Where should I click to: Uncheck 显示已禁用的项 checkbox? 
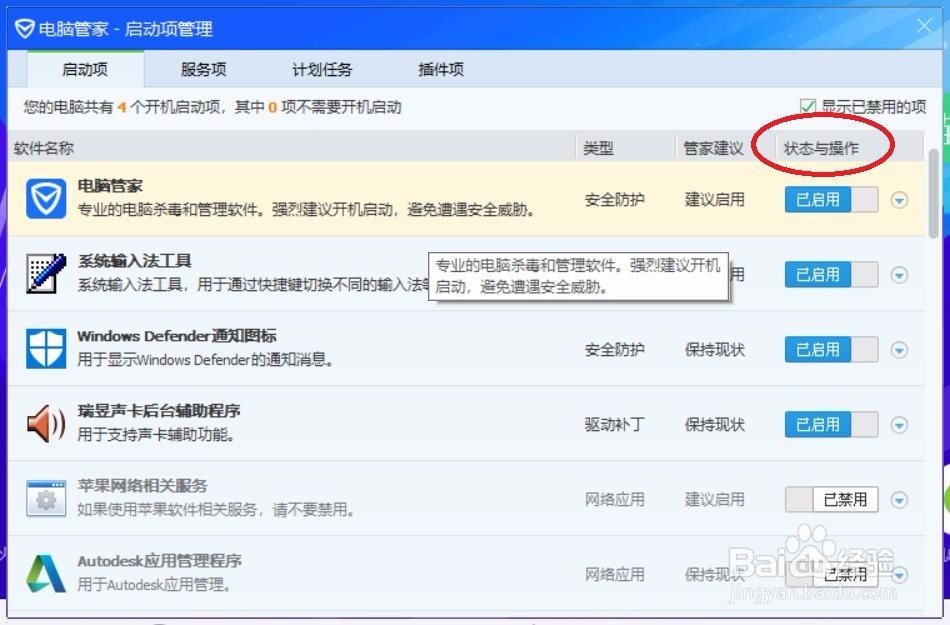pos(808,107)
